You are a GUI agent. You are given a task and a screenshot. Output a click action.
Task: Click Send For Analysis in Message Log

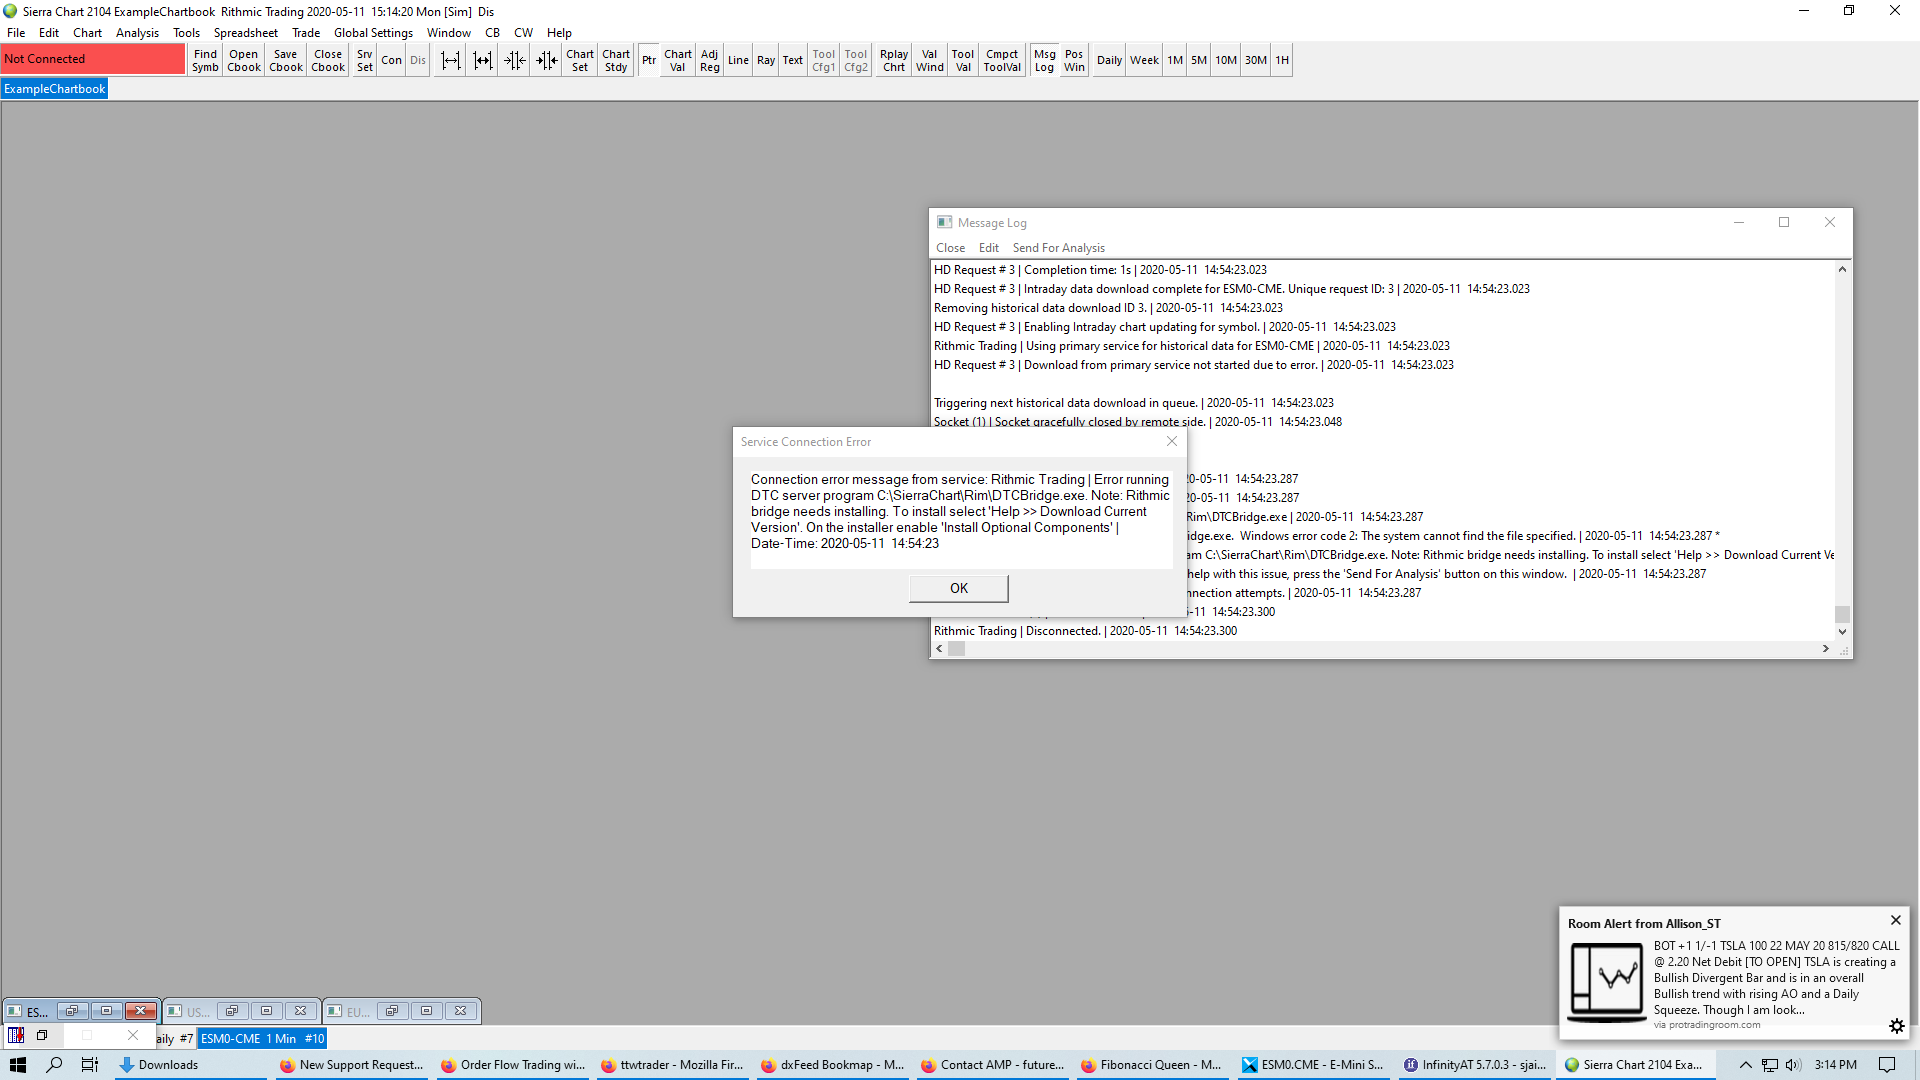coord(1058,248)
